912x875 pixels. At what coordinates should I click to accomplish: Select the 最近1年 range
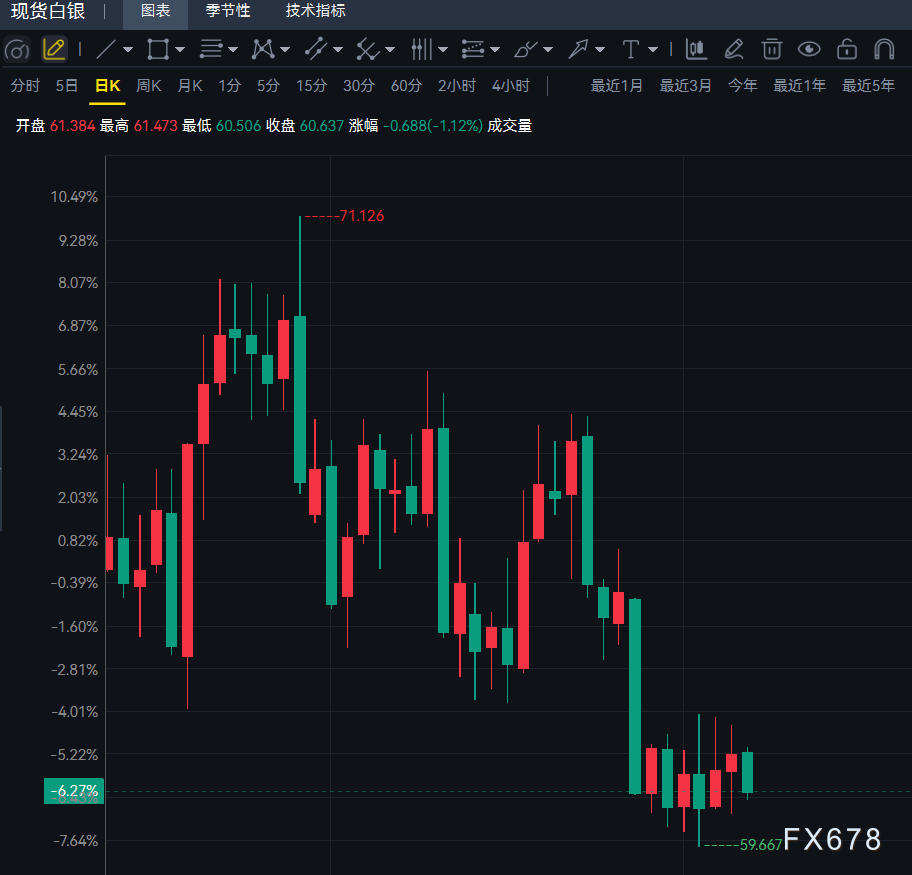799,86
